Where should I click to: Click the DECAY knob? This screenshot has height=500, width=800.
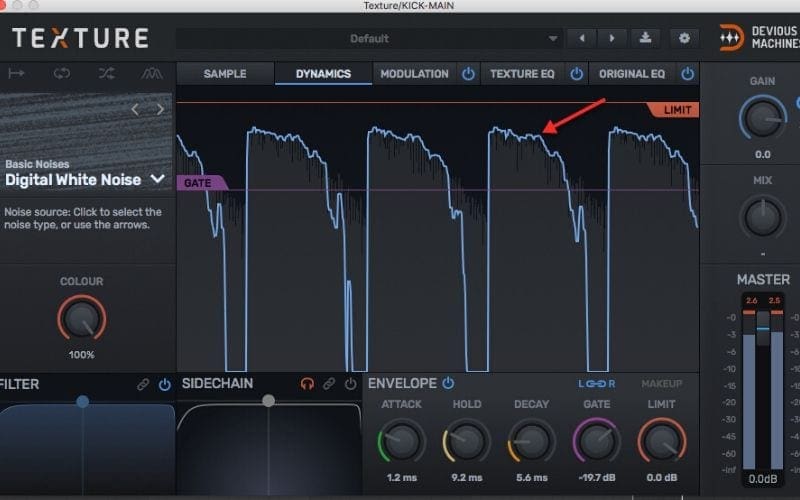[x=531, y=442]
